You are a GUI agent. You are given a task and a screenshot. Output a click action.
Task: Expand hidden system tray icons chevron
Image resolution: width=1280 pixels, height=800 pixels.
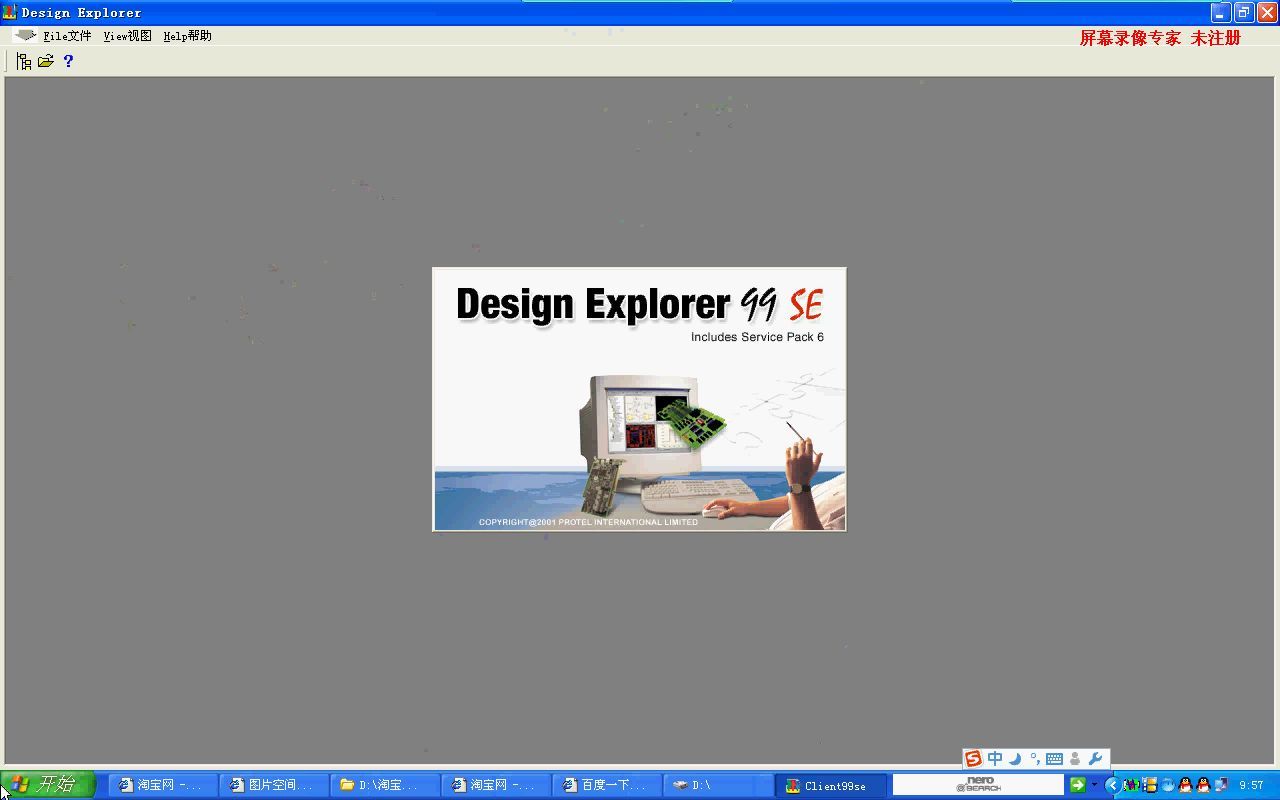(x=1112, y=785)
